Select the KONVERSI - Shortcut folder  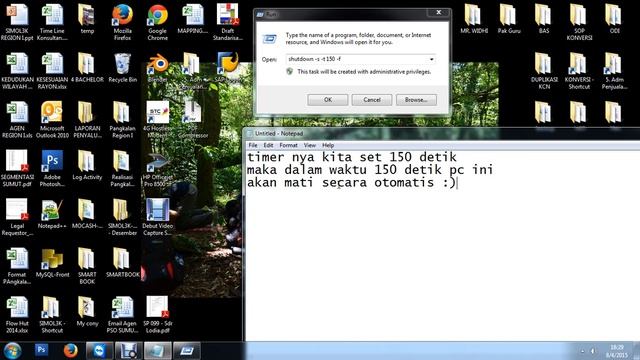click(x=579, y=71)
